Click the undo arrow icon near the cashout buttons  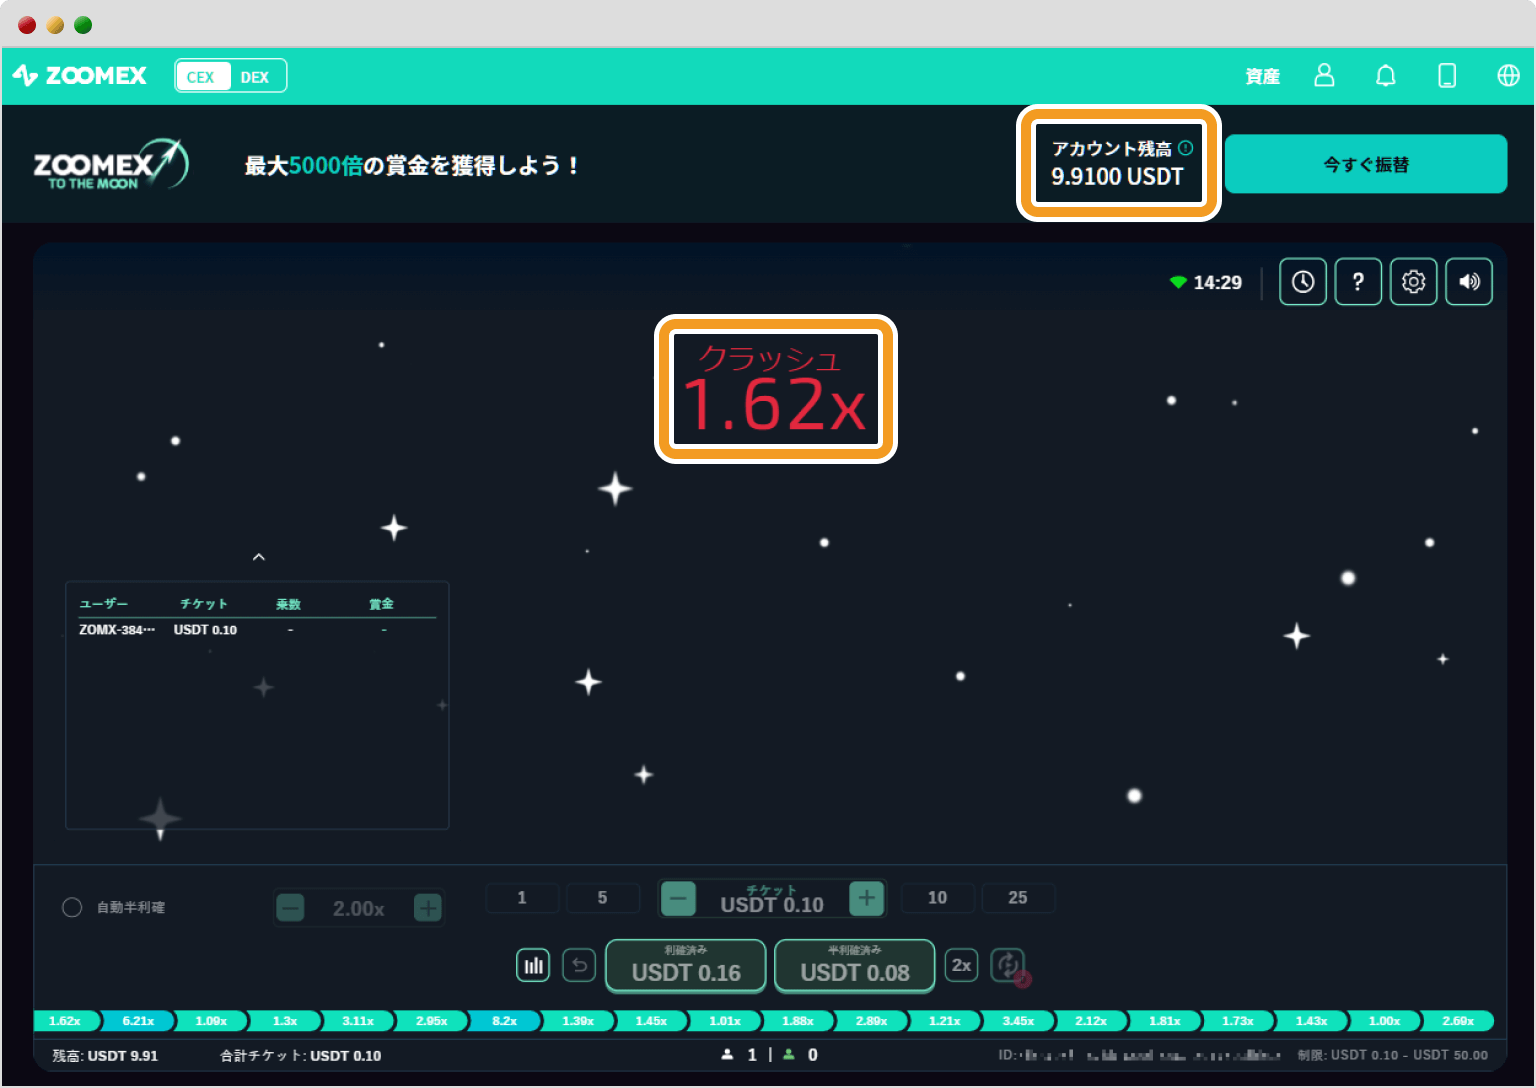(x=578, y=965)
